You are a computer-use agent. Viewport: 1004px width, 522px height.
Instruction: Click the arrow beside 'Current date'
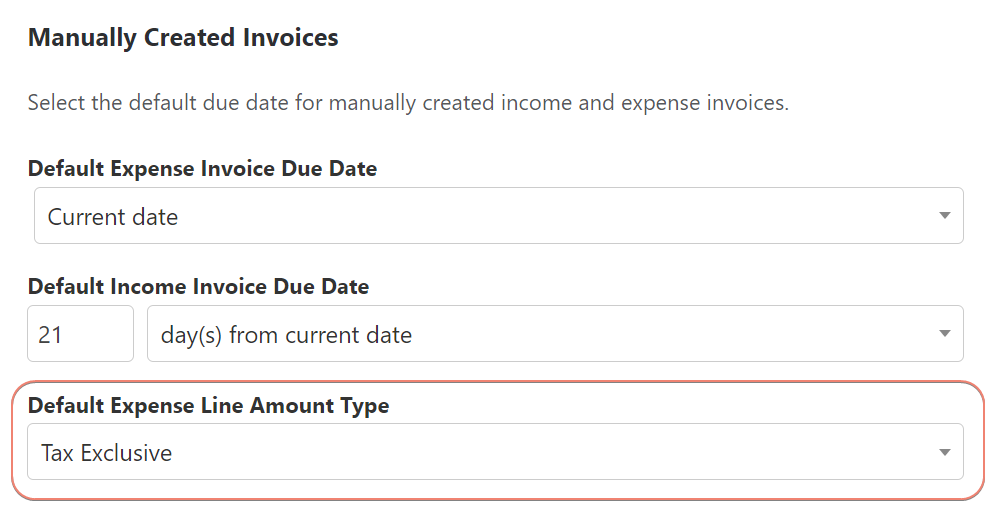point(944,216)
